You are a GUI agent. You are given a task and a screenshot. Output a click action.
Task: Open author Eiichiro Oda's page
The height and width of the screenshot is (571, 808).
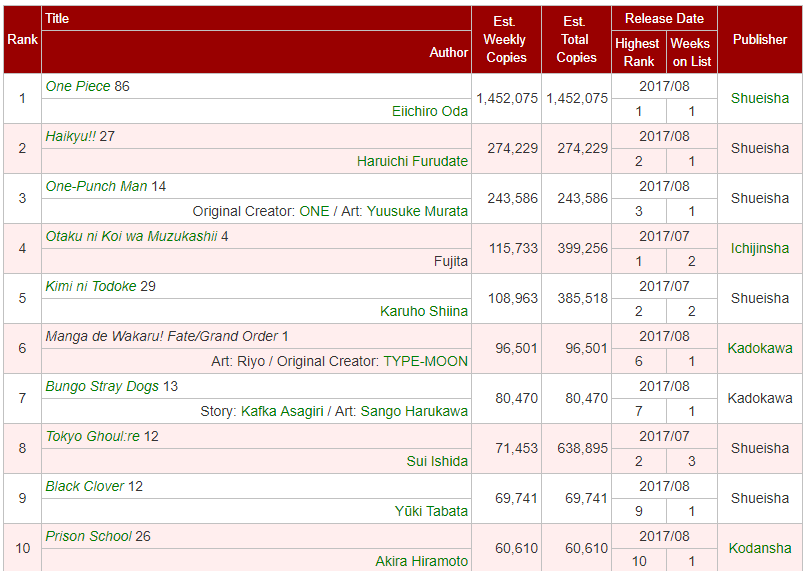pyautogui.click(x=430, y=111)
